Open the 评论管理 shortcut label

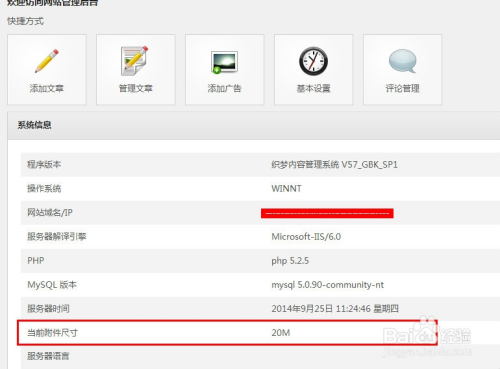pyautogui.click(x=402, y=88)
